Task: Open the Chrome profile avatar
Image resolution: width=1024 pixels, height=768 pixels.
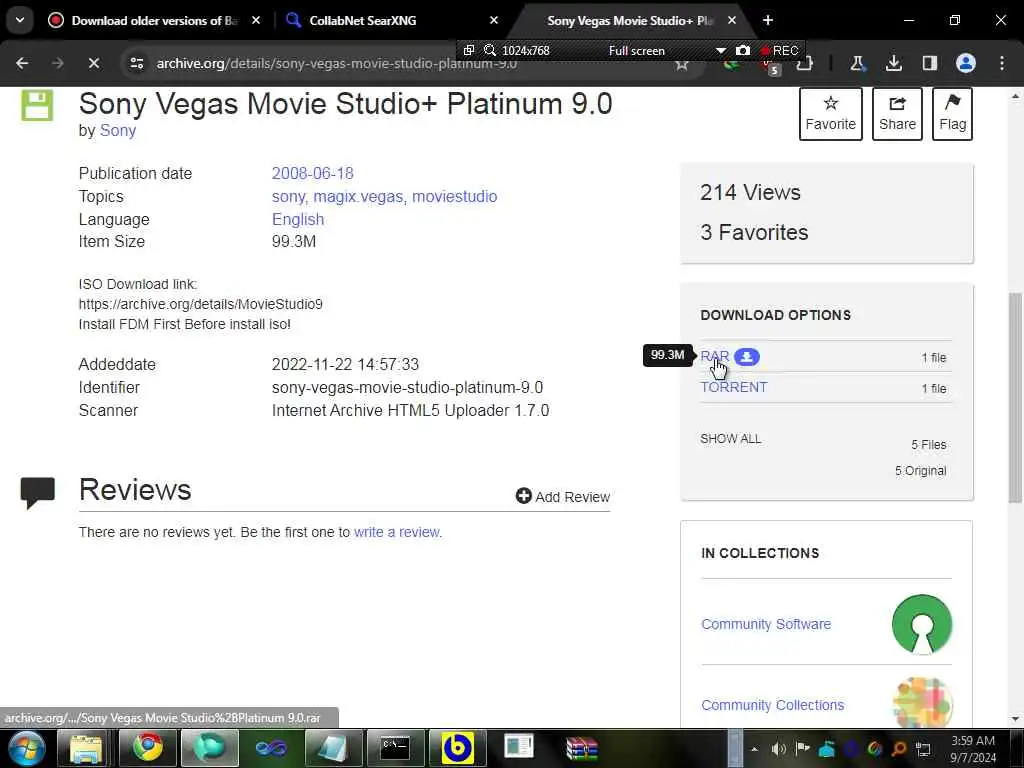Action: [966, 63]
